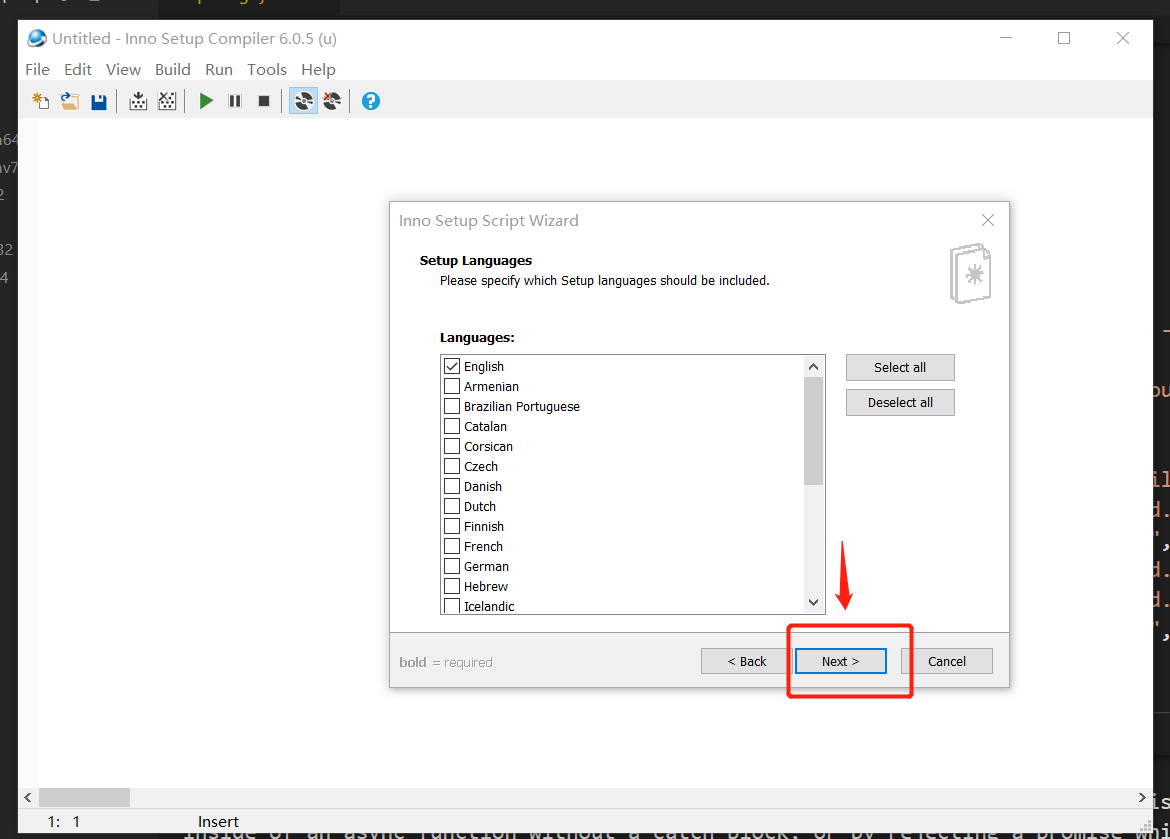Uncheck the English language checkbox

point(451,367)
